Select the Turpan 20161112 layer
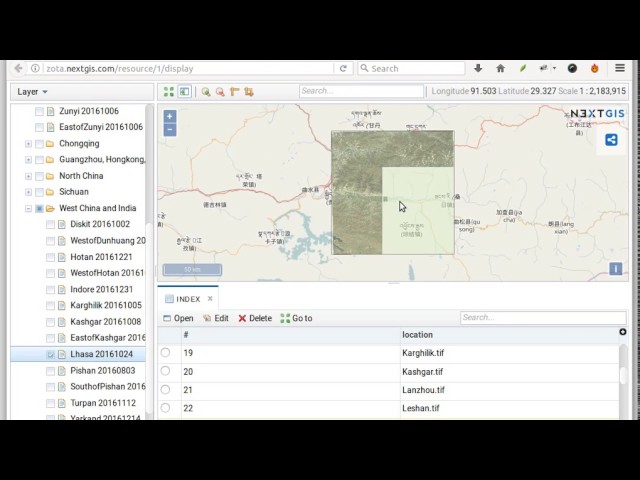640x480 pixels. [103, 403]
